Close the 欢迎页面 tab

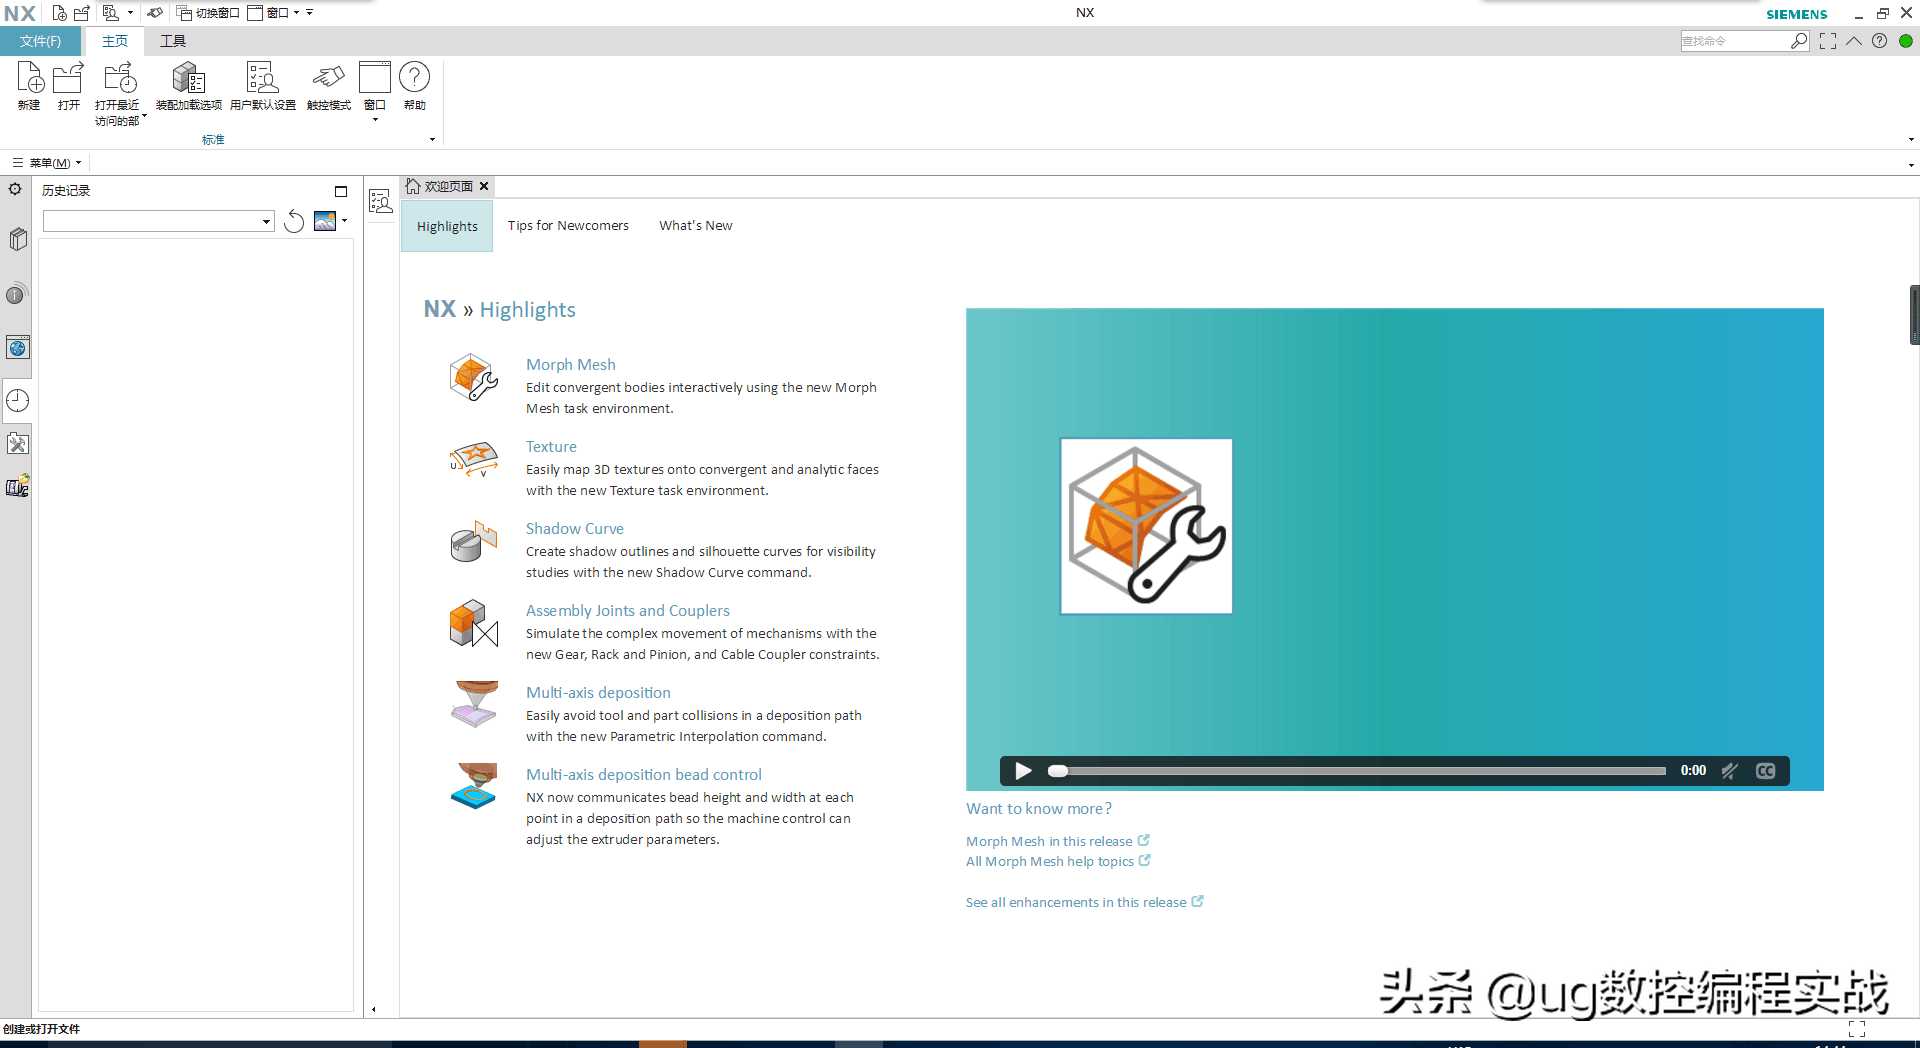pos(484,186)
